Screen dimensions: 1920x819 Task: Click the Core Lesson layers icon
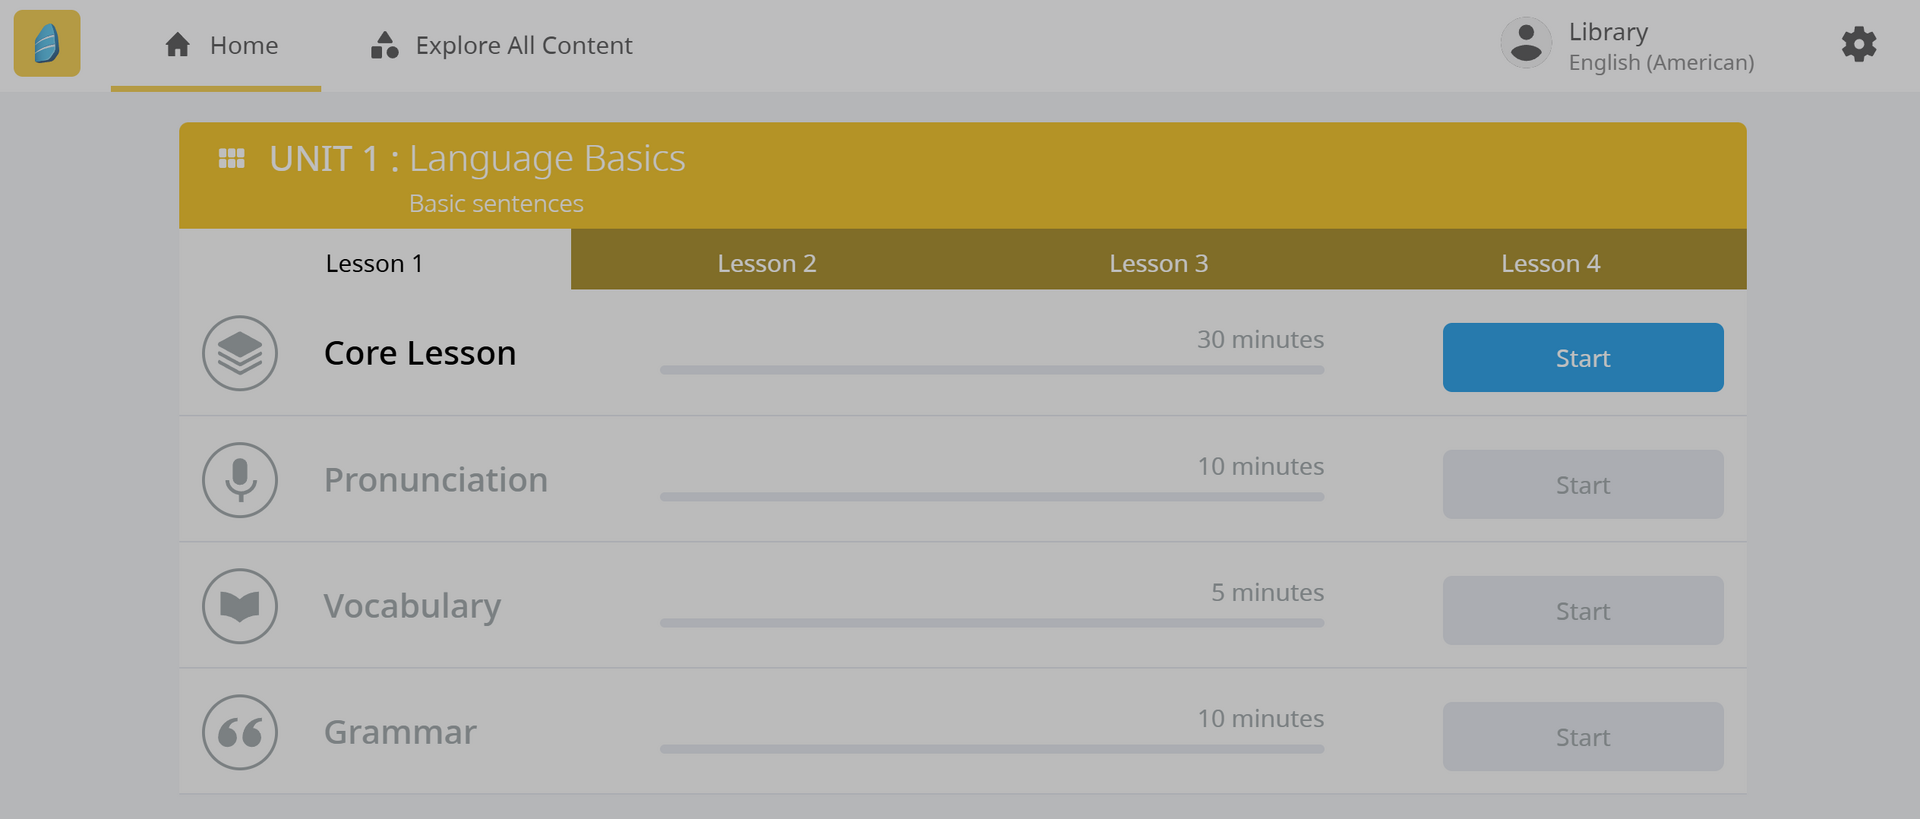coord(240,353)
